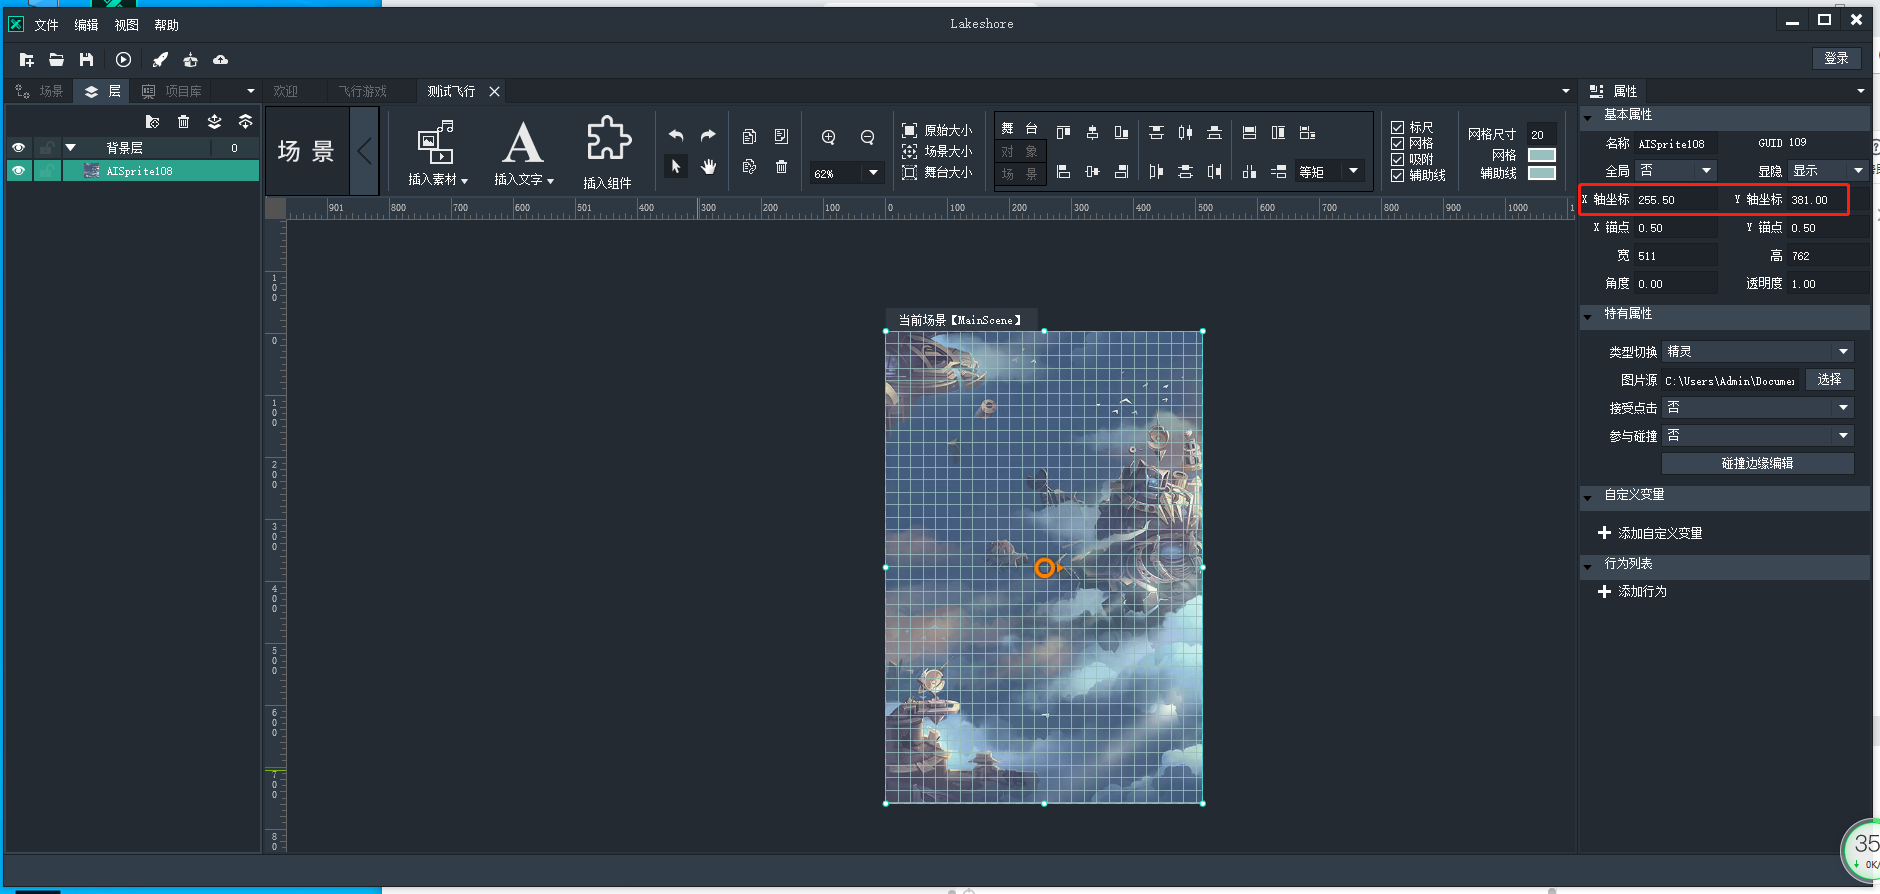Click the play preview icon in top toolbar

tap(123, 60)
